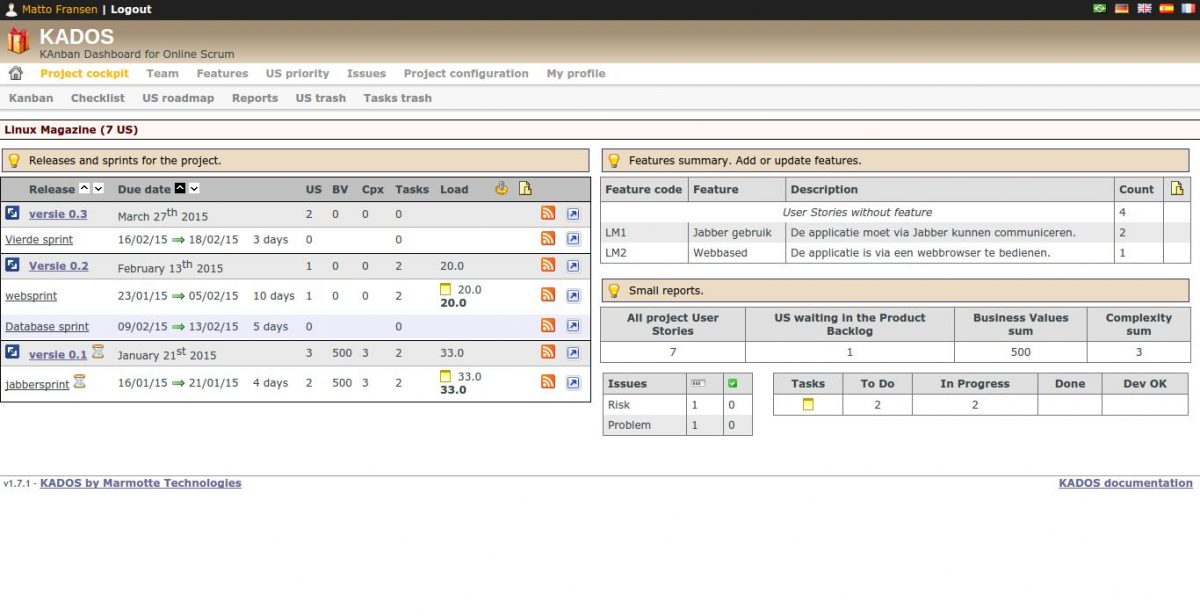The height and width of the screenshot is (616, 1200).
Task: Open the Features menu item
Action: [222, 73]
